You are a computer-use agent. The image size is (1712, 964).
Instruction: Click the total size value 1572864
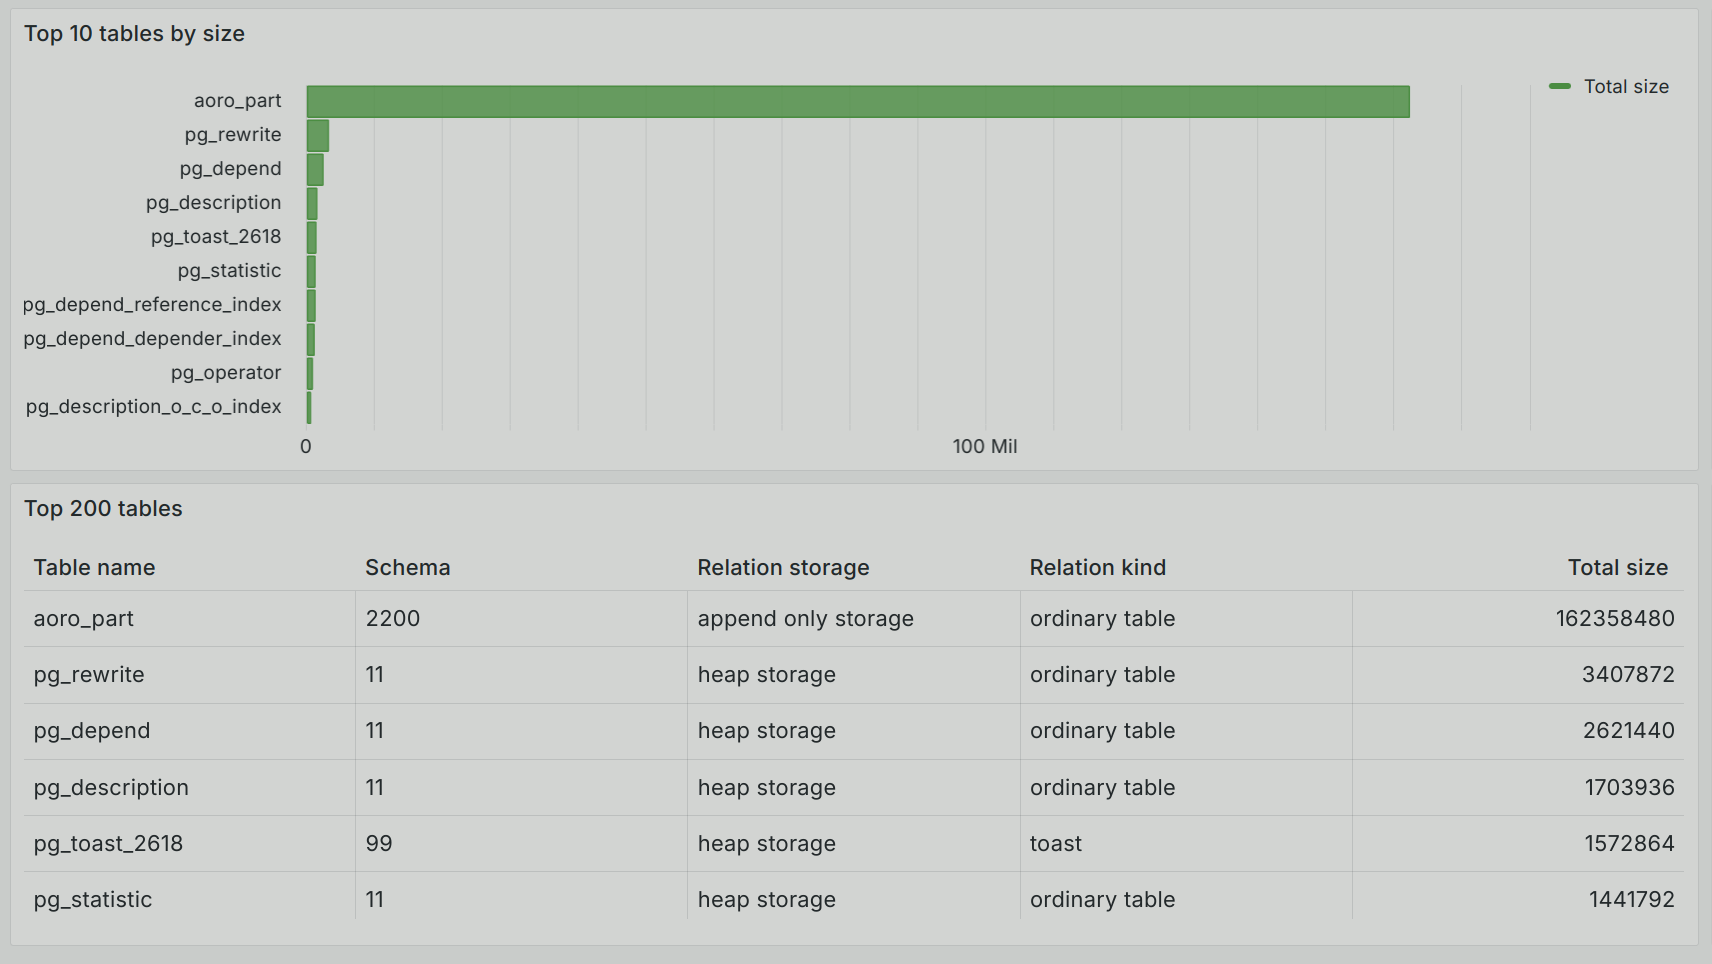1629,843
